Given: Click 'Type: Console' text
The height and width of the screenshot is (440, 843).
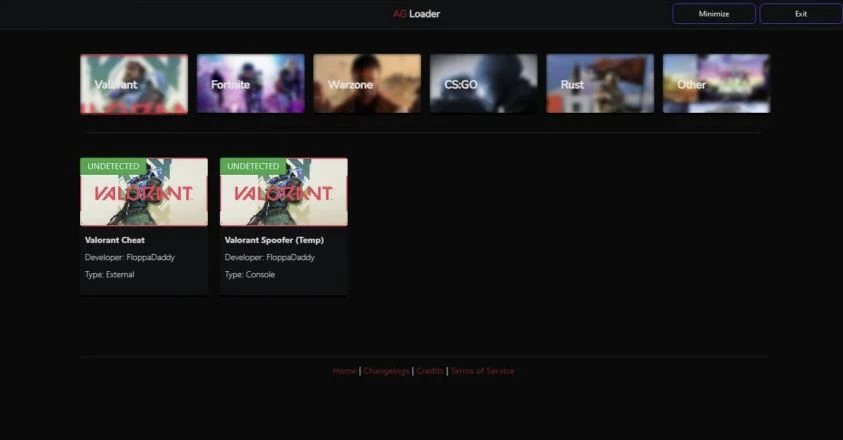Looking at the screenshot, I should pyautogui.click(x=249, y=274).
